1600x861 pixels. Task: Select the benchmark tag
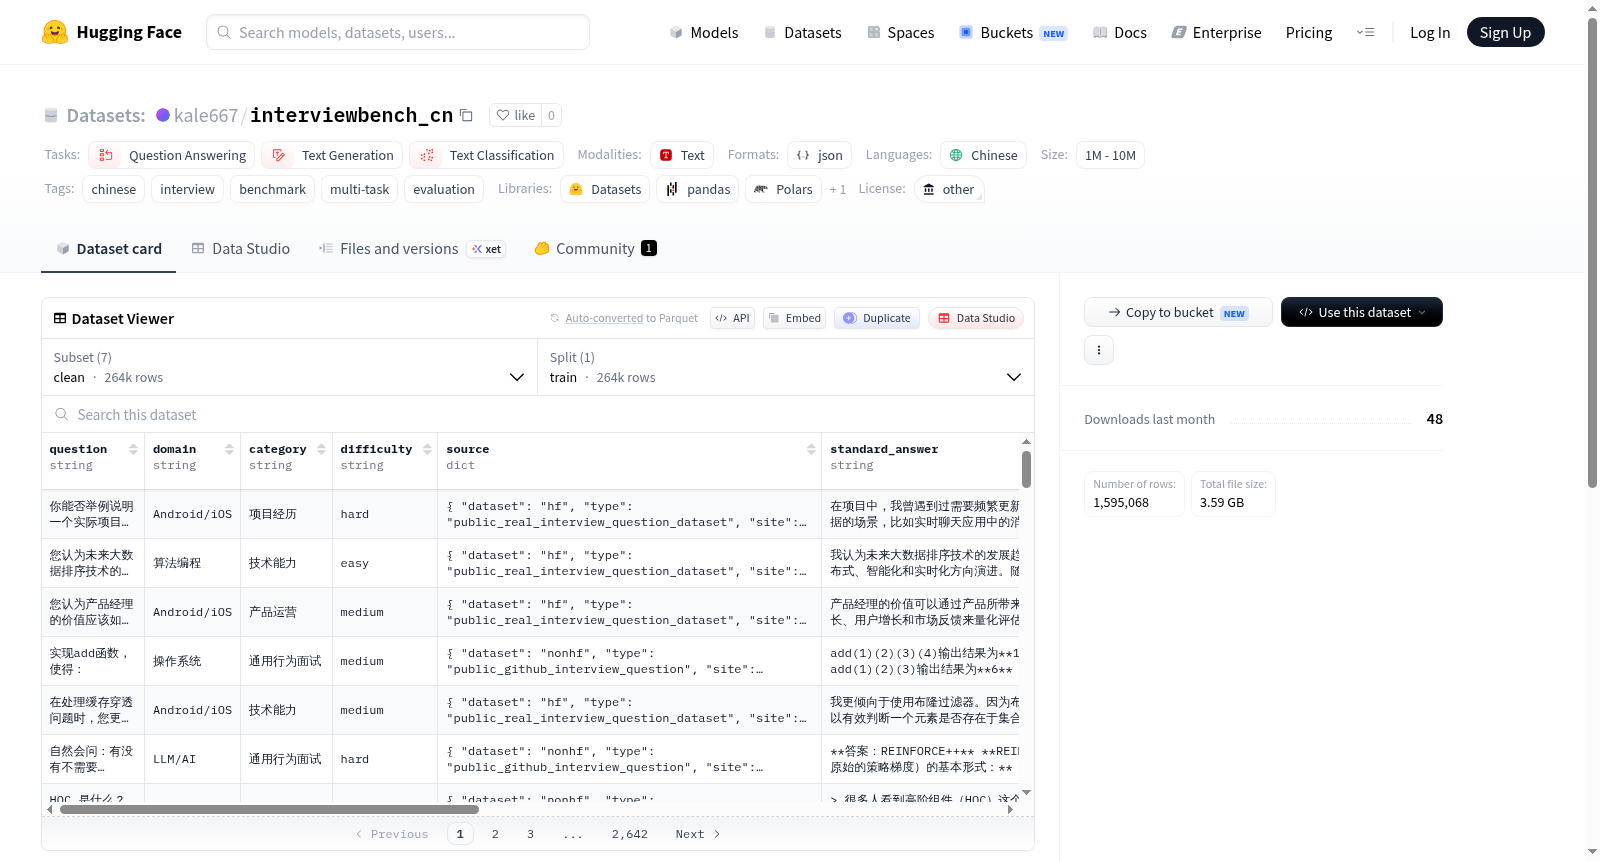click(x=273, y=189)
